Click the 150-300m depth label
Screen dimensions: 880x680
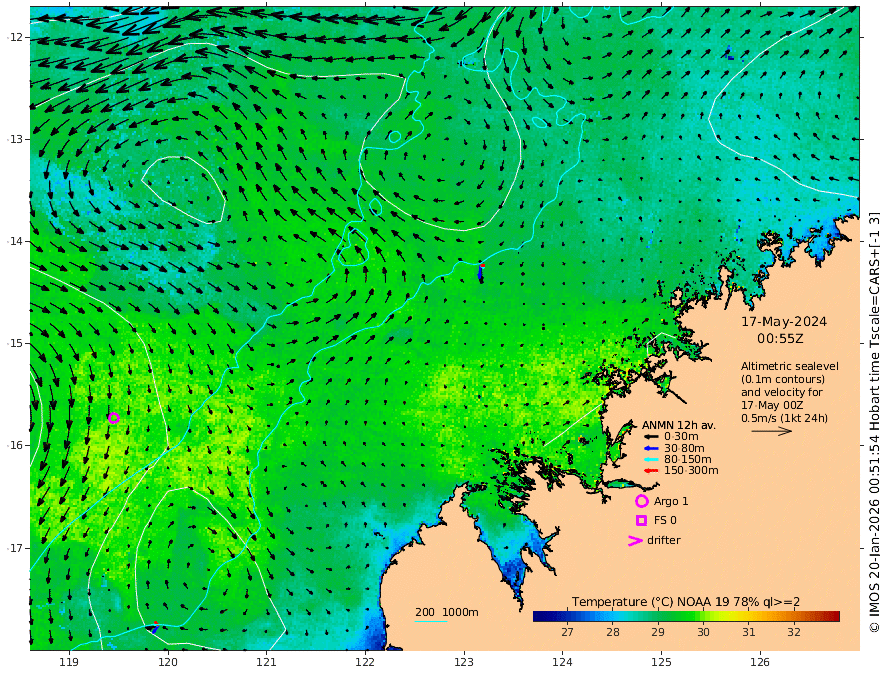tap(691, 471)
